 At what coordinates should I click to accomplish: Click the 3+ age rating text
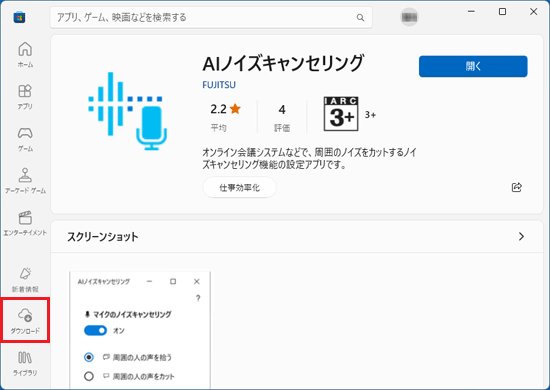pyautogui.click(x=370, y=115)
